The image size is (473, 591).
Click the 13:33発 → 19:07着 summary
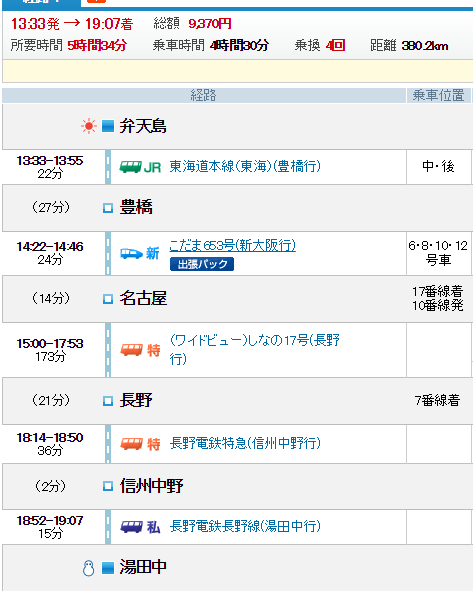point(72,24)
